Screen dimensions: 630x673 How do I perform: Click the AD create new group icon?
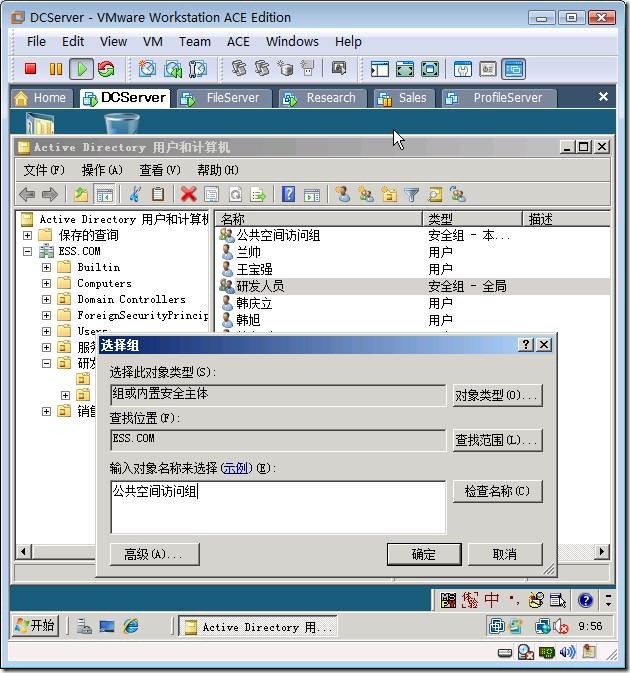[x=366, y=194]
